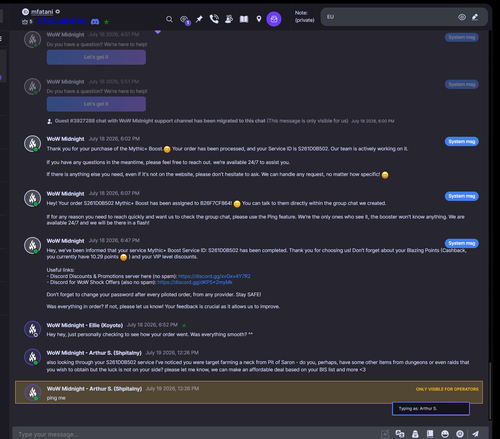Click the ONLY VISIBLE FOR OPERATORS label

point(447,389)
